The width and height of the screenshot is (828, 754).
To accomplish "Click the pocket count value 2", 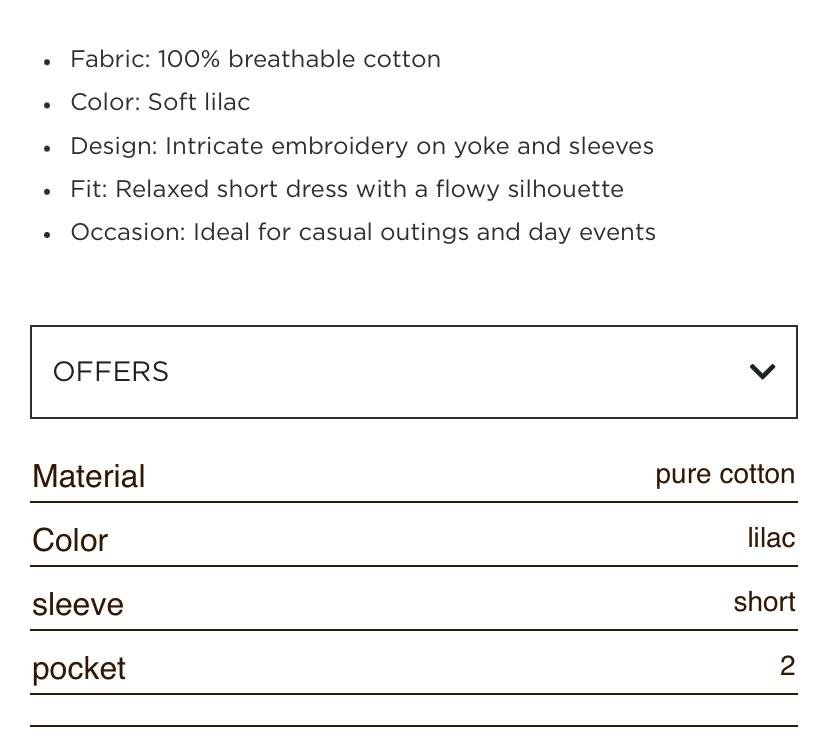I will 787,666.
